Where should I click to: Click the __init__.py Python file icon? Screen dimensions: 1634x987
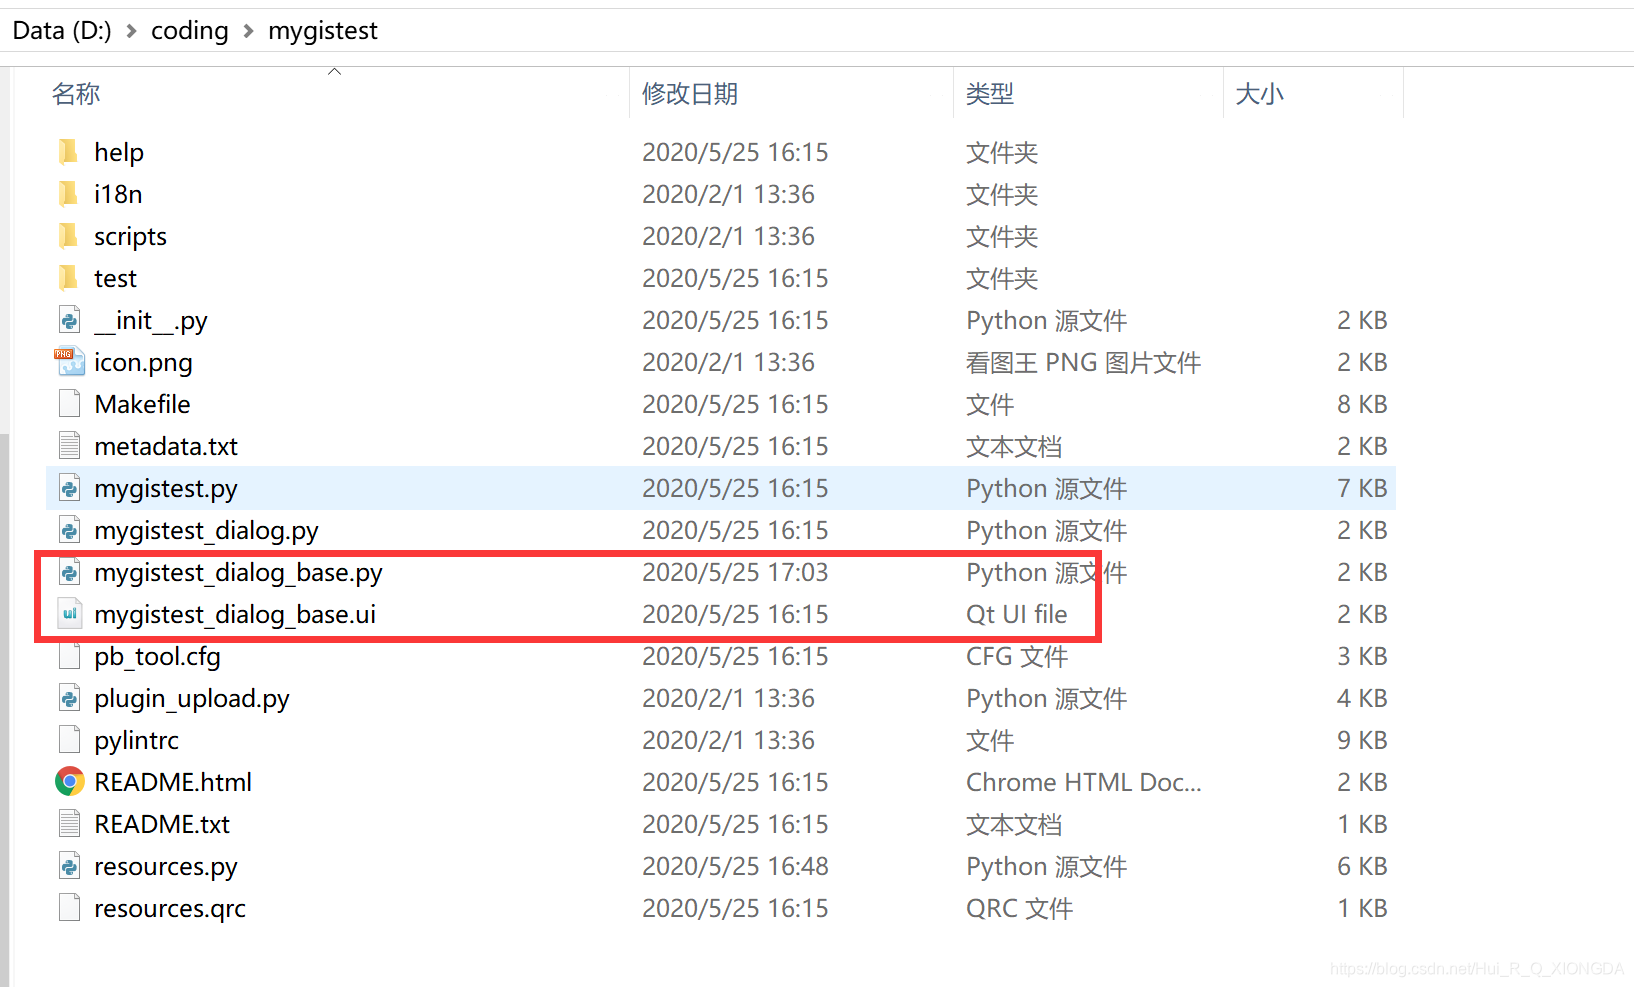pyautogui.click(x=69, y=320)
